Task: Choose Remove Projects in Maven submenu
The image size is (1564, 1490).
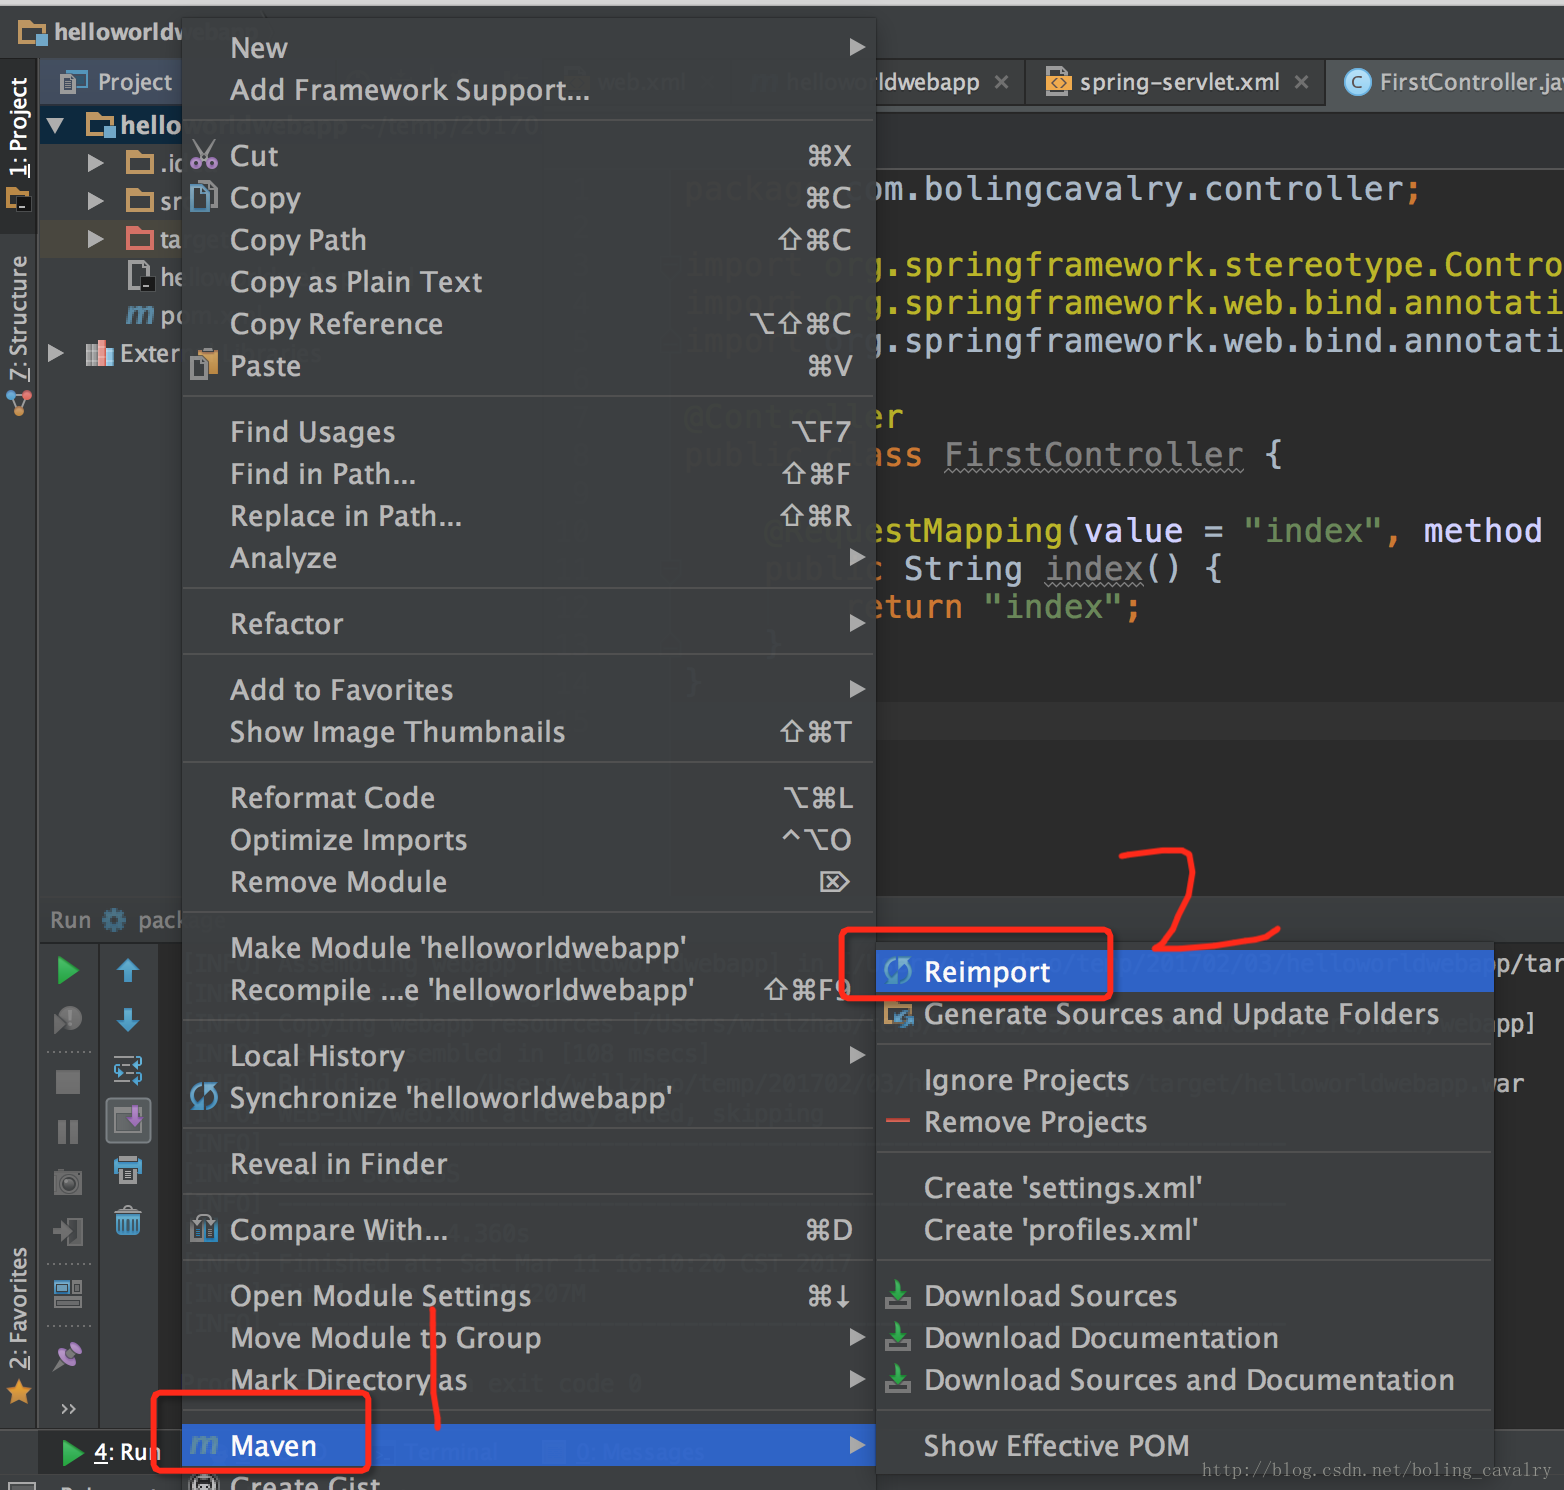Action: 1185,1122
